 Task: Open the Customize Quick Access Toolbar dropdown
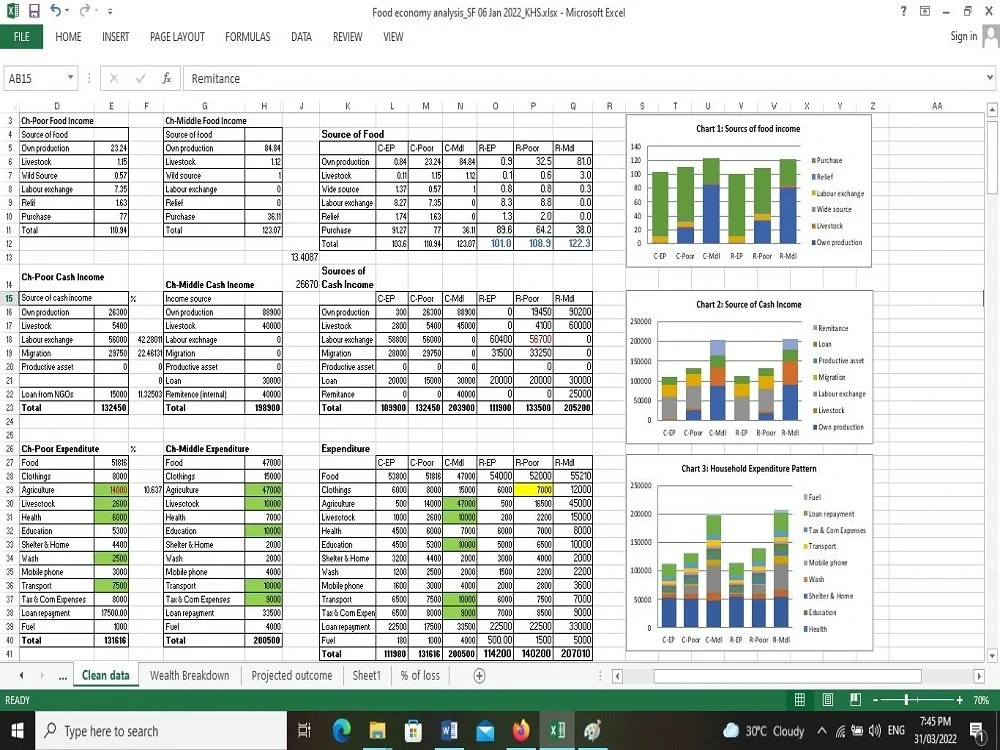pyautogui.click(x=110, y=11)
